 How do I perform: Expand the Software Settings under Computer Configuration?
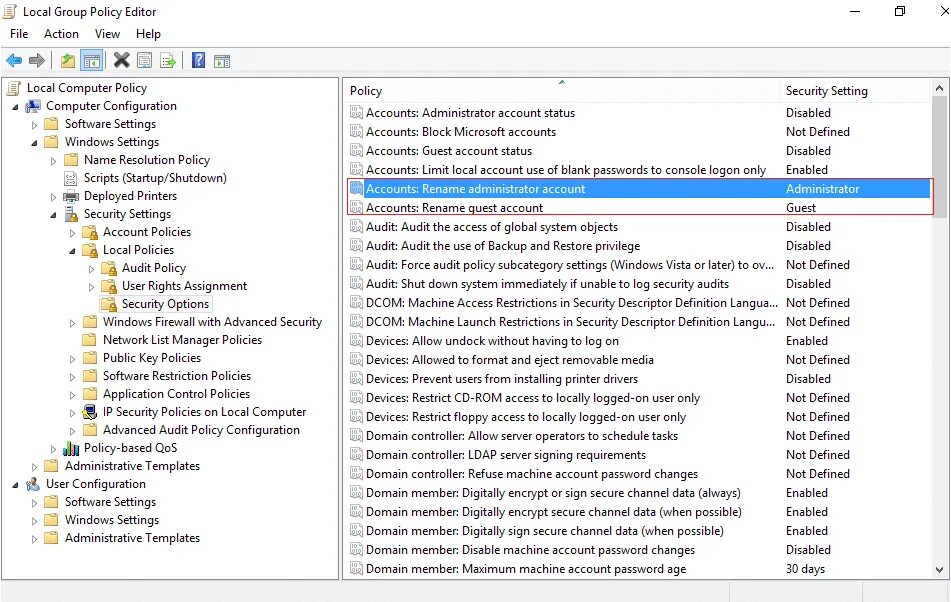tap(35, 125)
